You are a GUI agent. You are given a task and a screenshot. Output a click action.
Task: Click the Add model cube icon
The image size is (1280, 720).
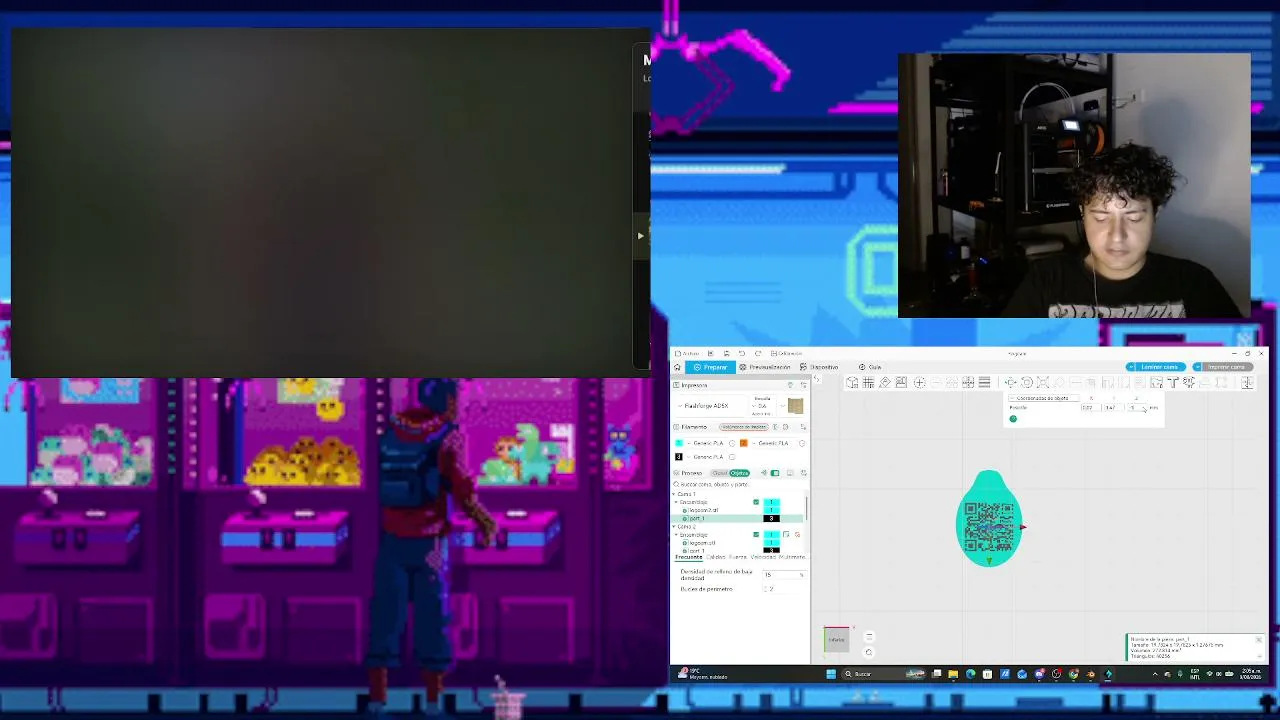(852, 382)
